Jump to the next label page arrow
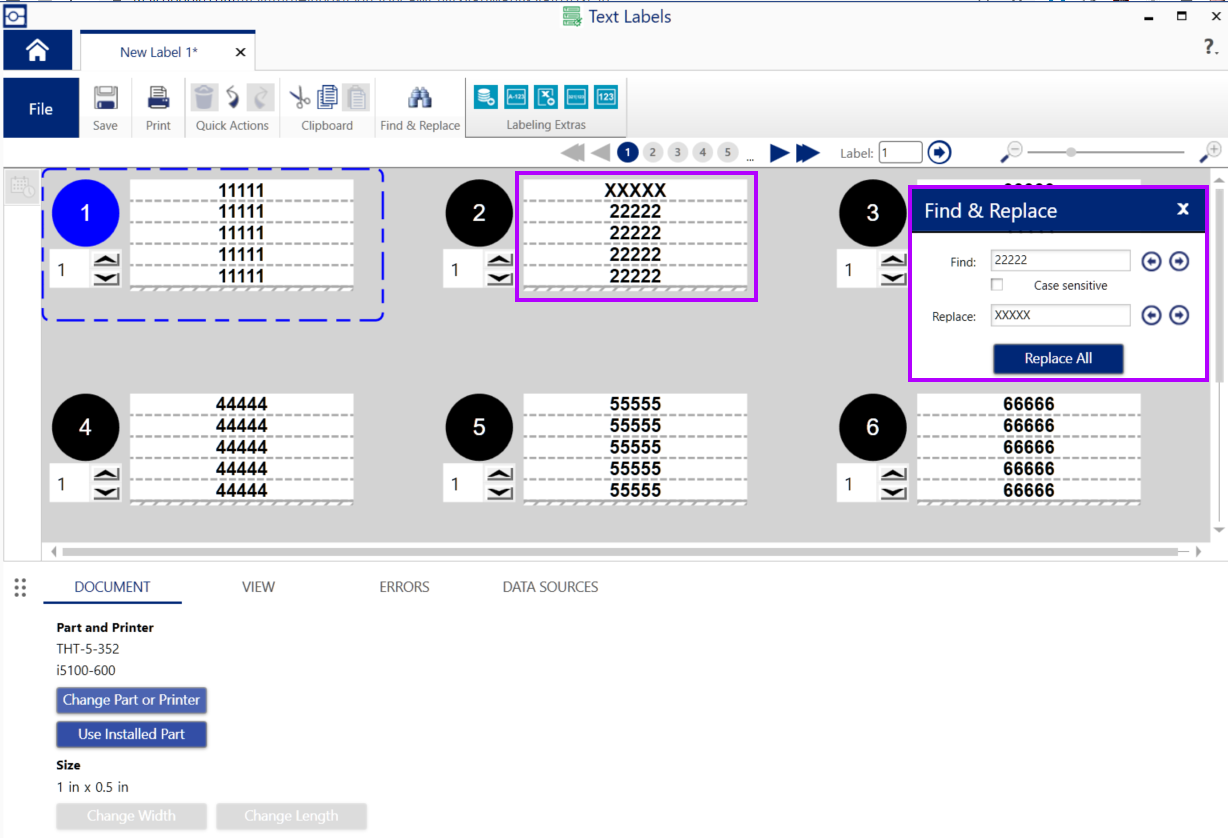This screenshot has width=1228, height=838. (780, 153)
